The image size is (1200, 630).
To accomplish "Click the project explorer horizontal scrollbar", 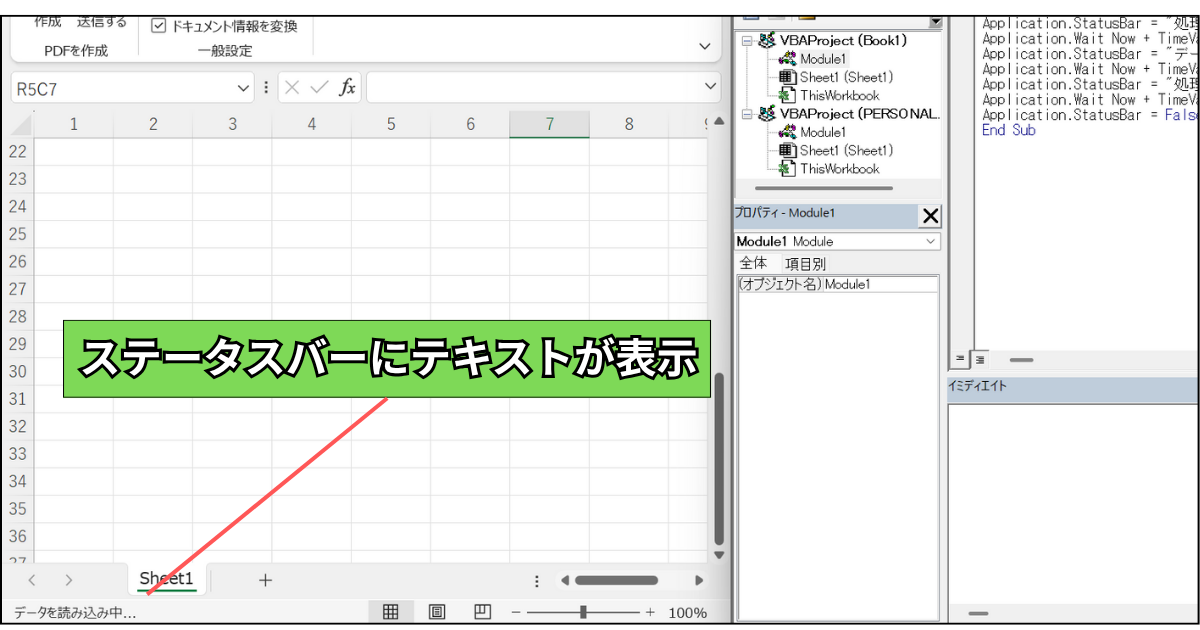I will click(x=823, y=188).
